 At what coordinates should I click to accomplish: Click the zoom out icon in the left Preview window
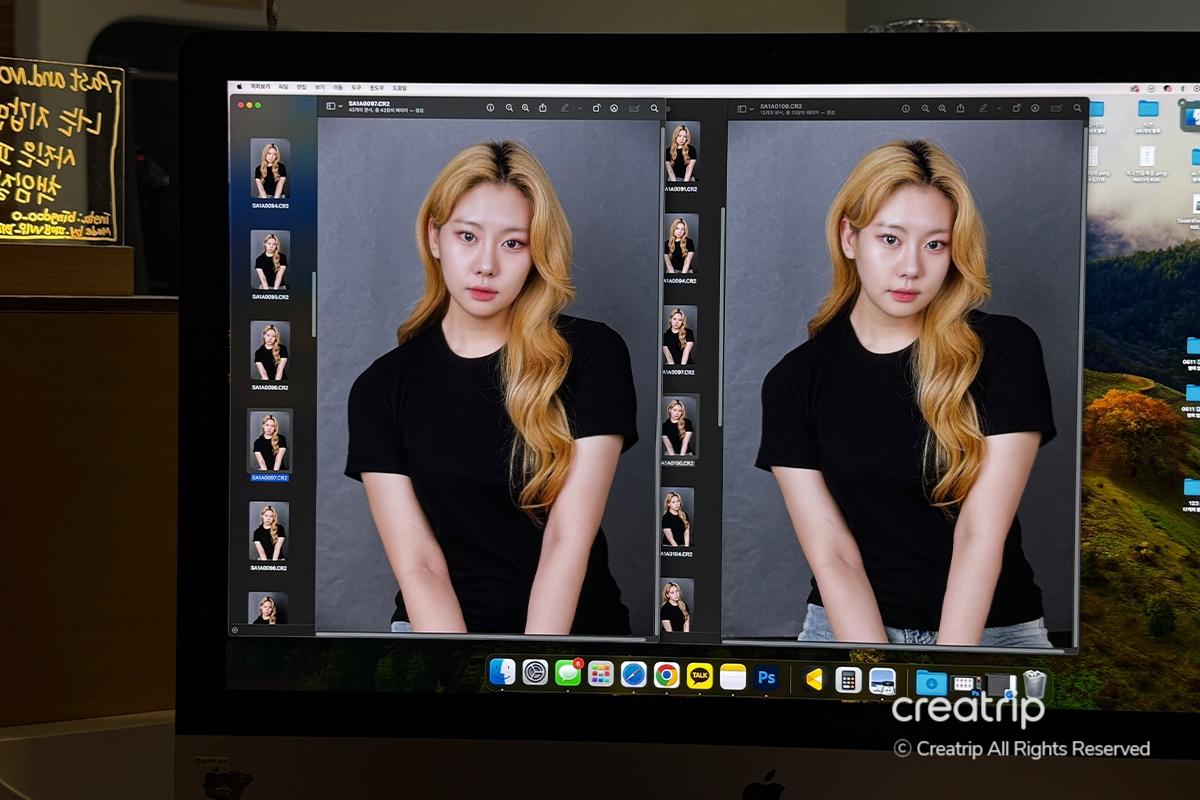(x=509, y=108)
